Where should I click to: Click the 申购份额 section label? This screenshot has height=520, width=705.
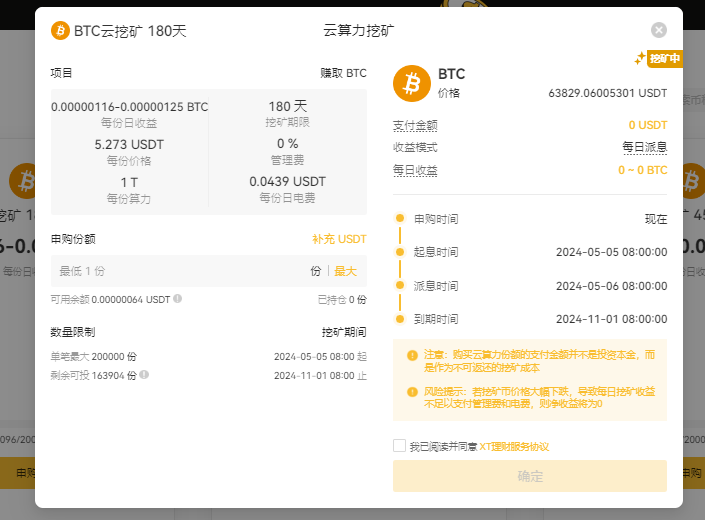pyautogui.click(x=73, y=239)
